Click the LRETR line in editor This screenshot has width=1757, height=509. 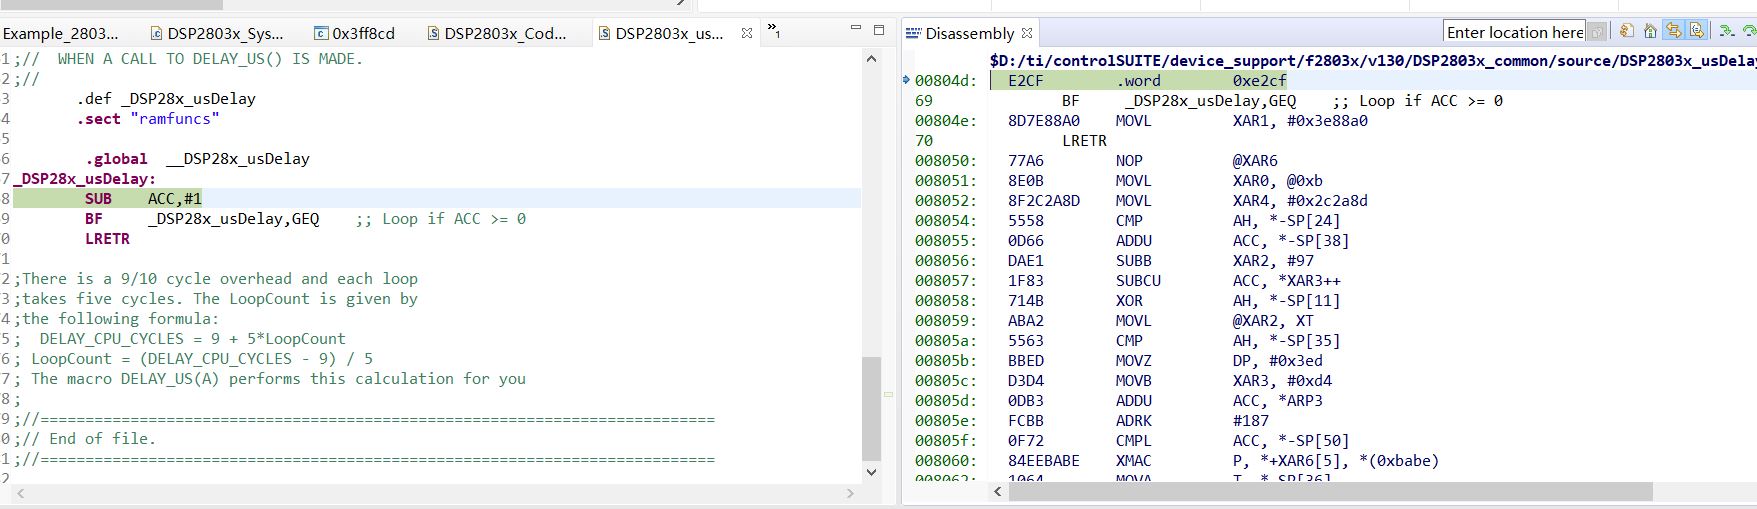coord(107,239)
